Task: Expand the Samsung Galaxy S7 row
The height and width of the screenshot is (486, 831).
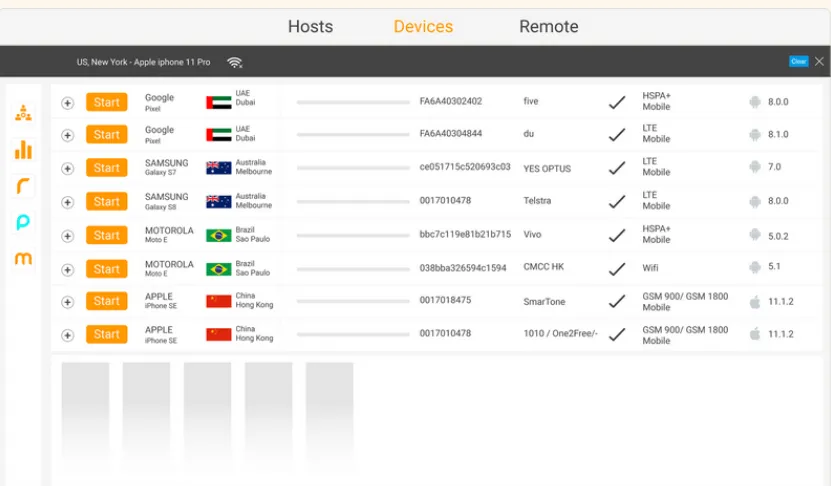Action: pyautogui.click(x=67, y=169)
